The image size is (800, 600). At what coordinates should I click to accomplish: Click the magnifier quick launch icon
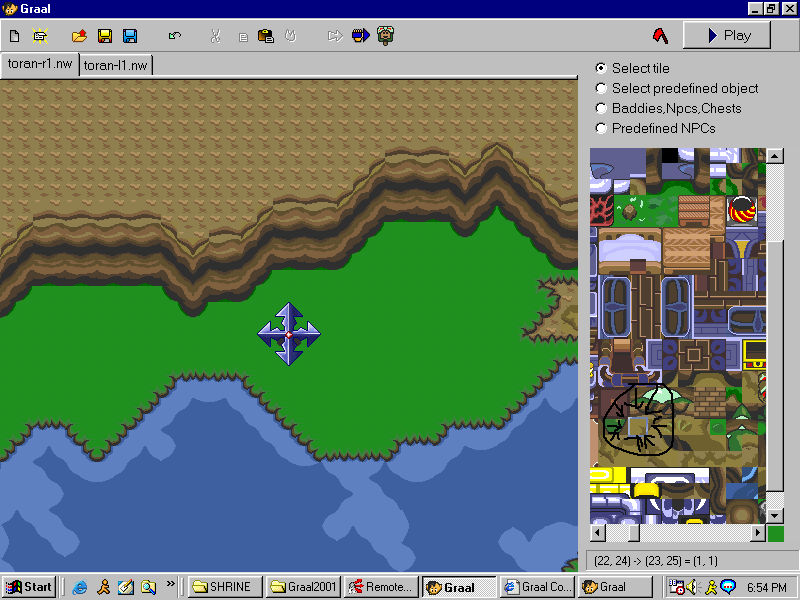[x=148, y=587]
